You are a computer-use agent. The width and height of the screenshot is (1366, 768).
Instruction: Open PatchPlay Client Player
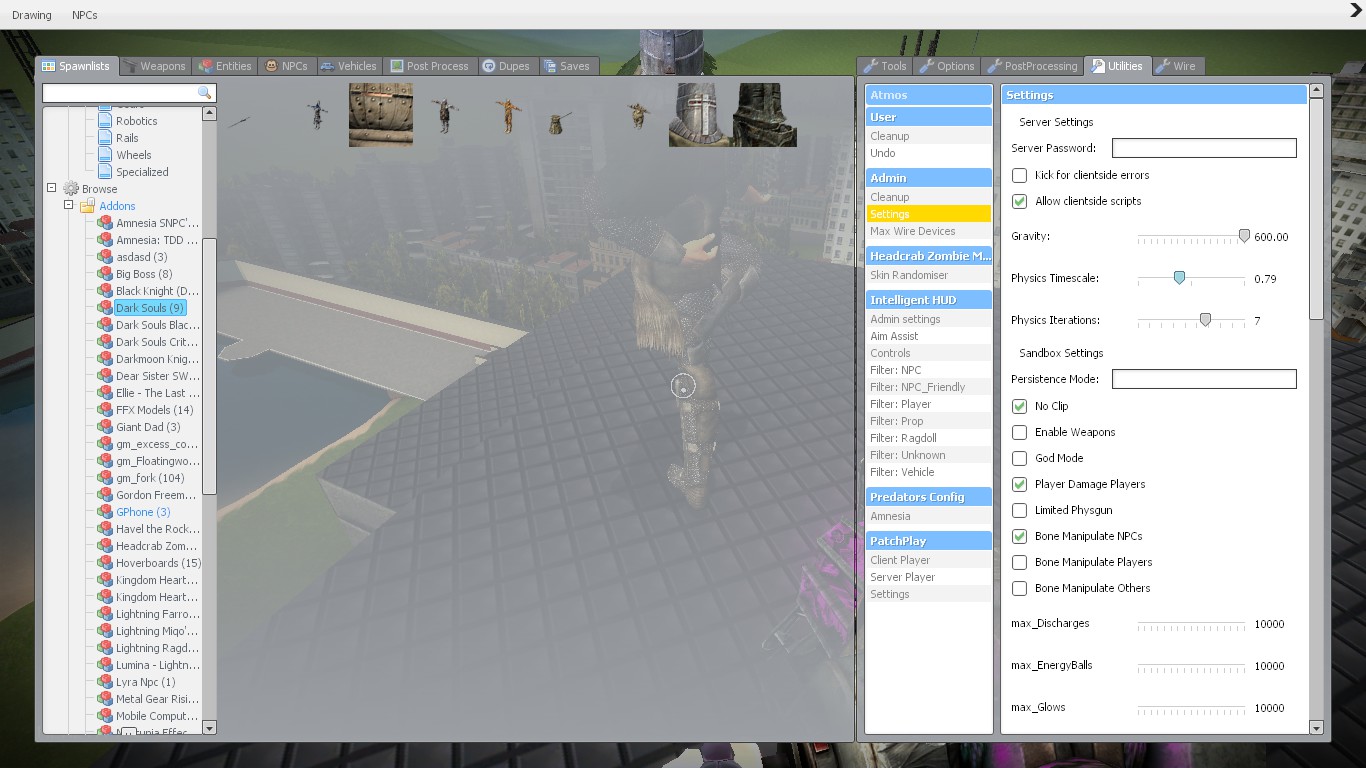pos(929,560)
